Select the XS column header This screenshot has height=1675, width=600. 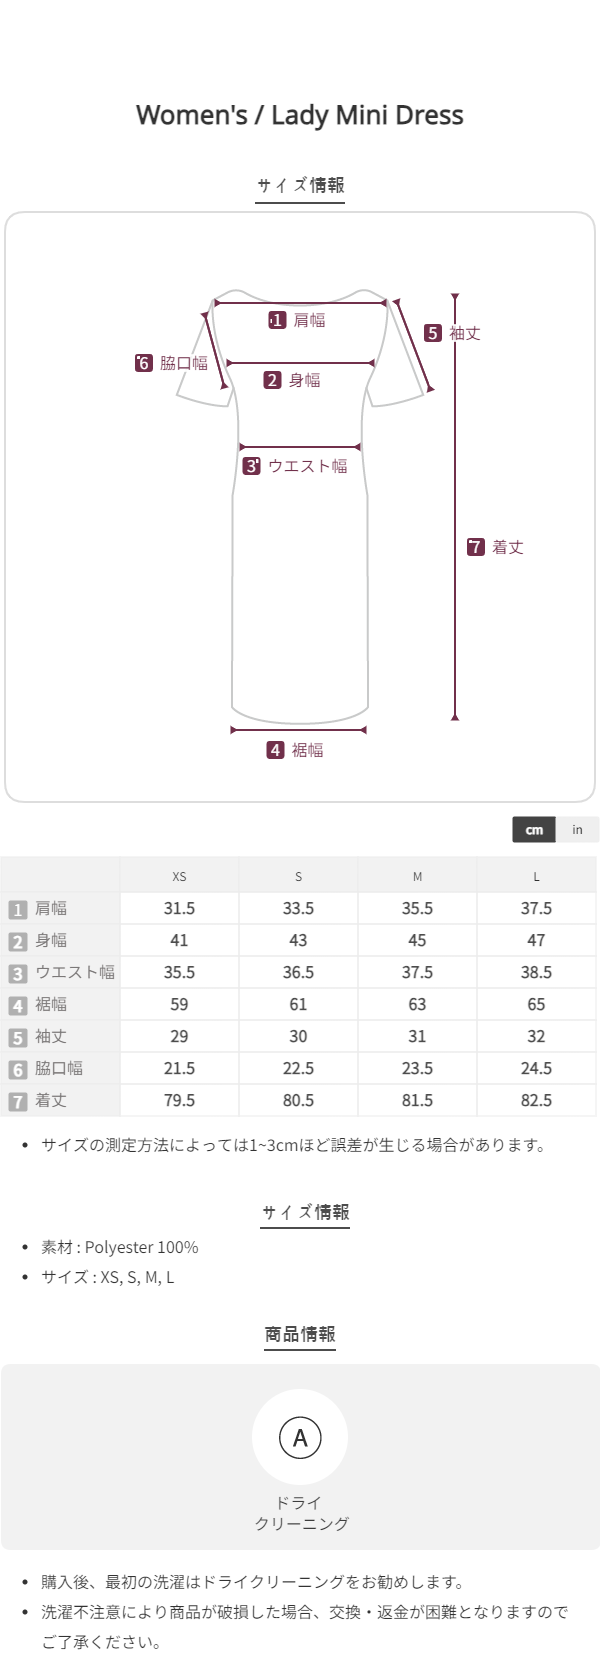179,876
